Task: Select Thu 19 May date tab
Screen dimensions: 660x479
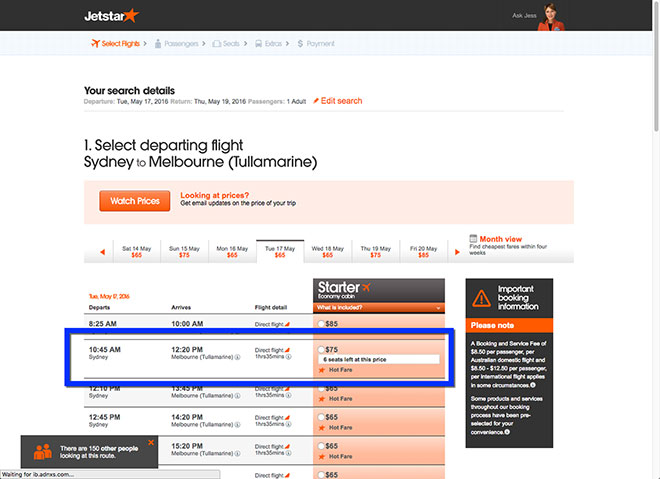Action: pyautogui.click(x=375, y=252)
